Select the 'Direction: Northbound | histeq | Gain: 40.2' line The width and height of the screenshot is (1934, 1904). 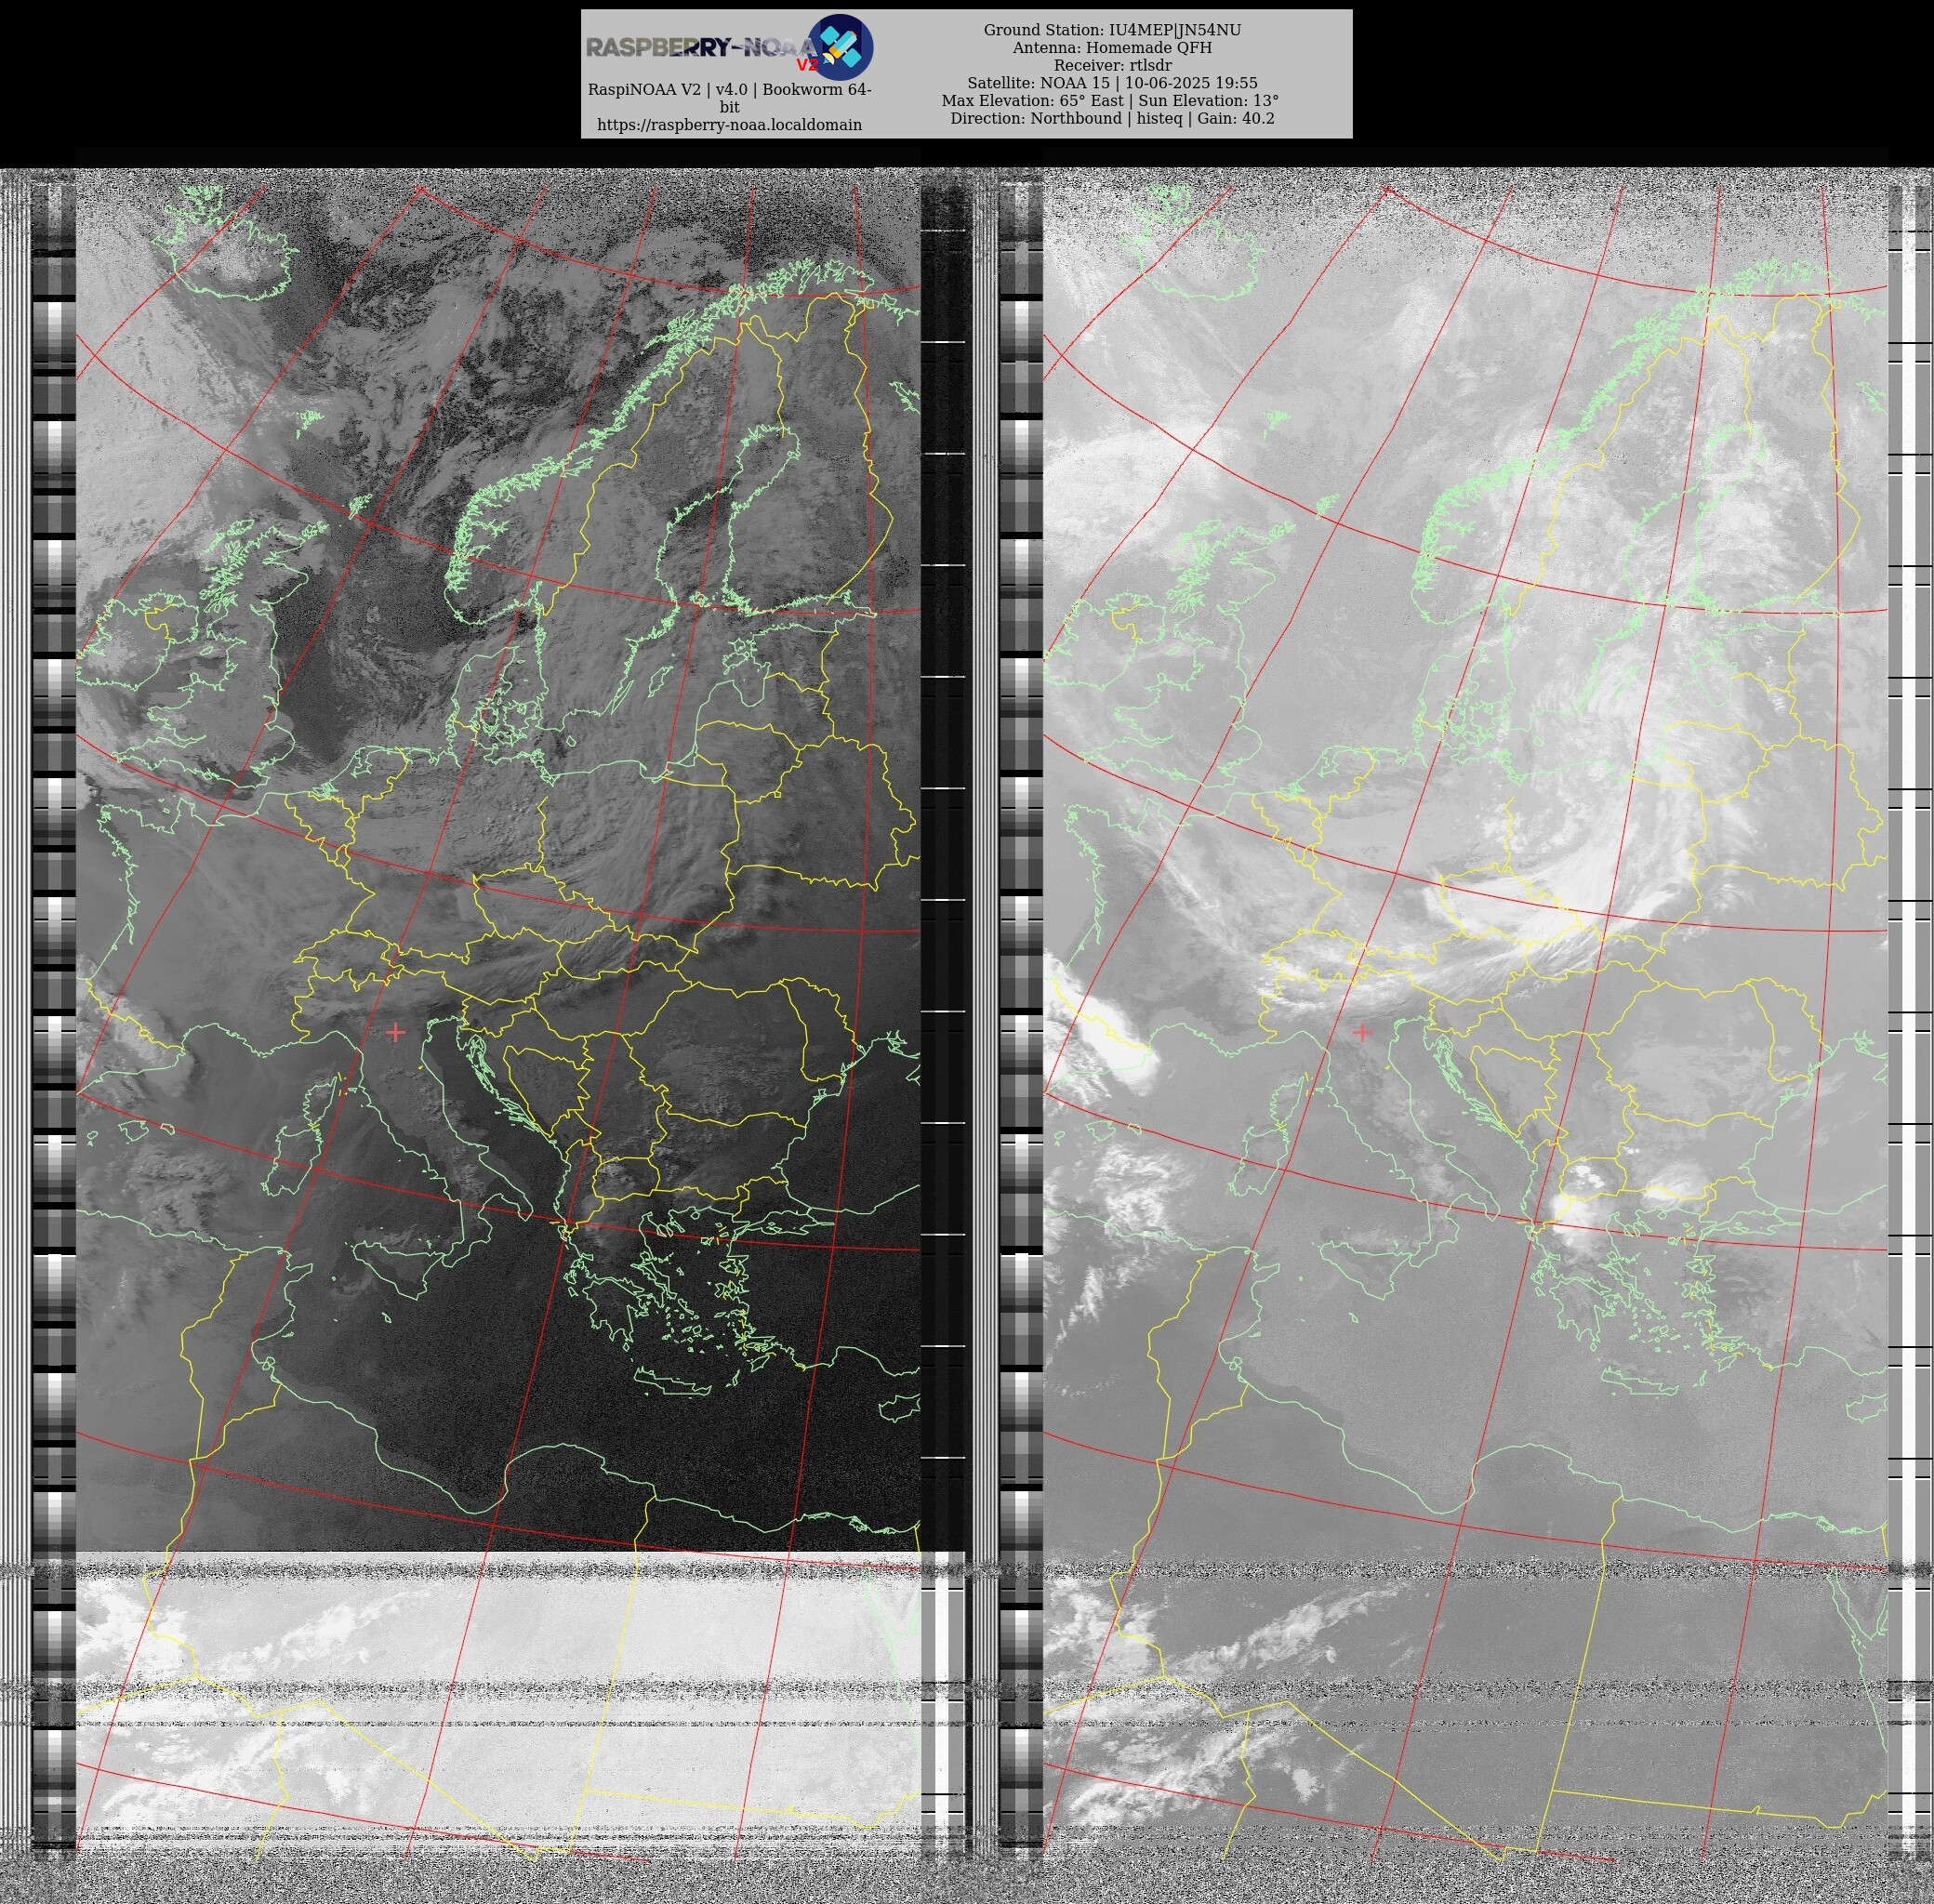1112,118
